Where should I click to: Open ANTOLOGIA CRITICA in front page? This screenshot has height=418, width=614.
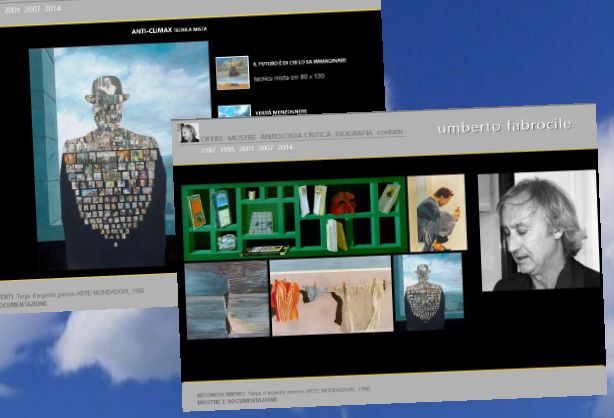296,136
